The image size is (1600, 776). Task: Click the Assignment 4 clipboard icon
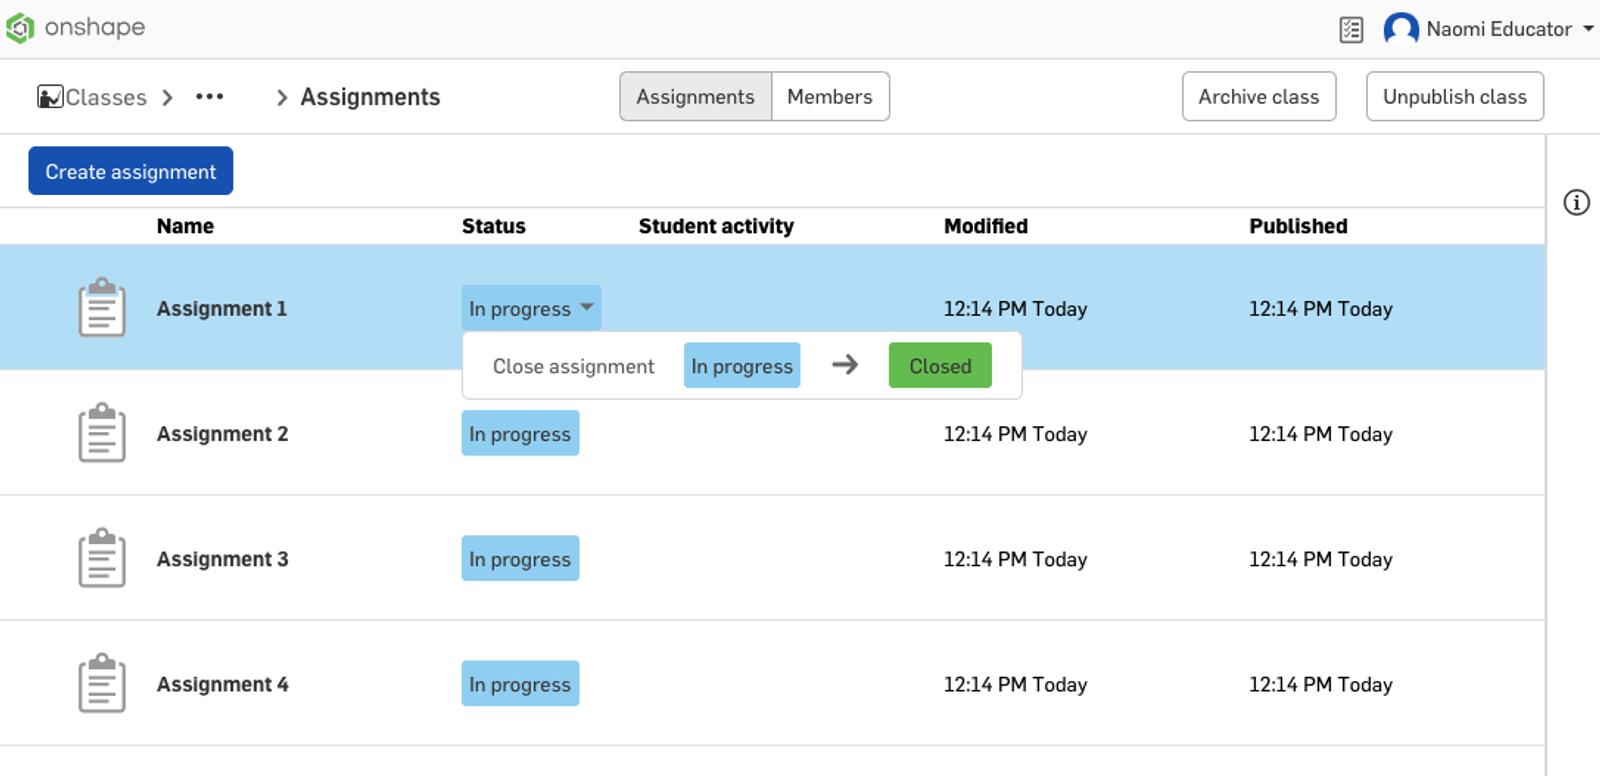point(102,683)
